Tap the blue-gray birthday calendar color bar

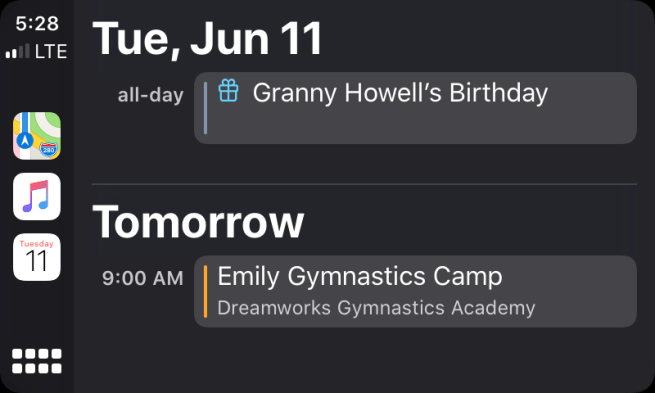205,108
